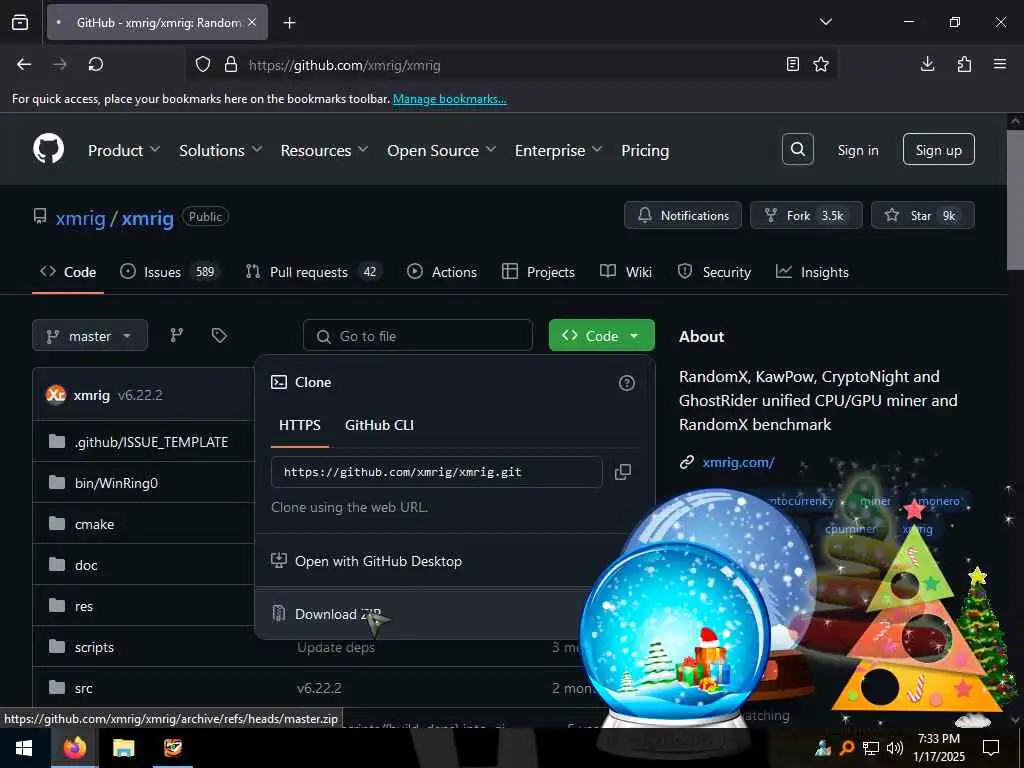This screenshot has width=1024, height=768.
Task: Open Firefox extensions puzzle icon
Action: [x=964, y=64]
